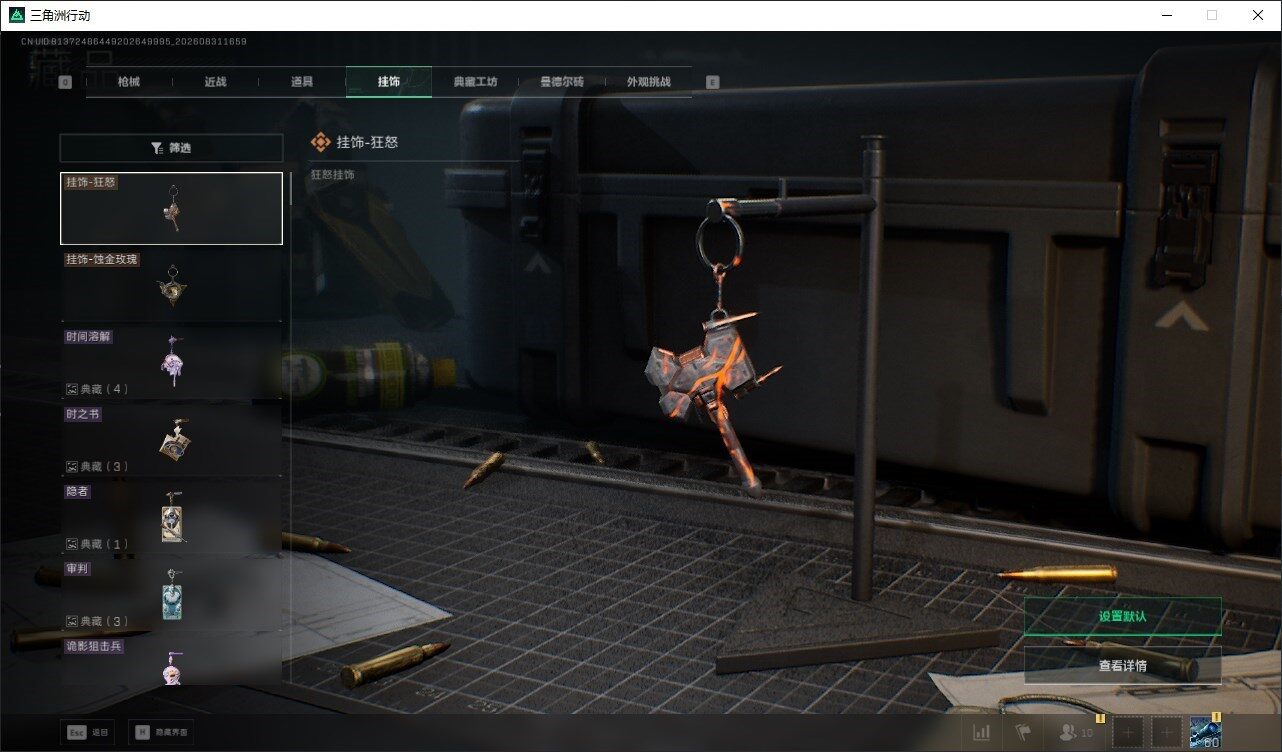Click the Esc 返回 back button

[87, 732]
